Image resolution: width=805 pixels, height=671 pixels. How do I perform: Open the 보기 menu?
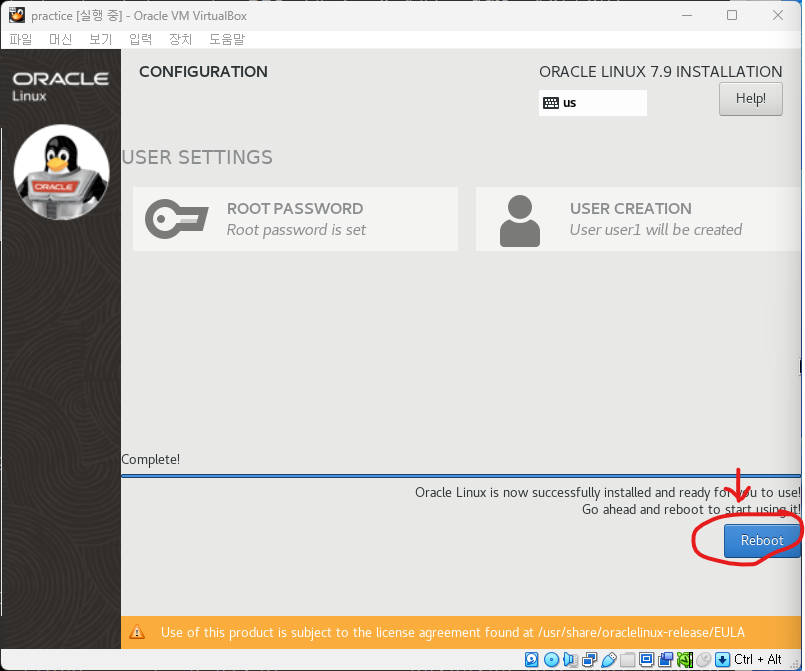(101, 40)
